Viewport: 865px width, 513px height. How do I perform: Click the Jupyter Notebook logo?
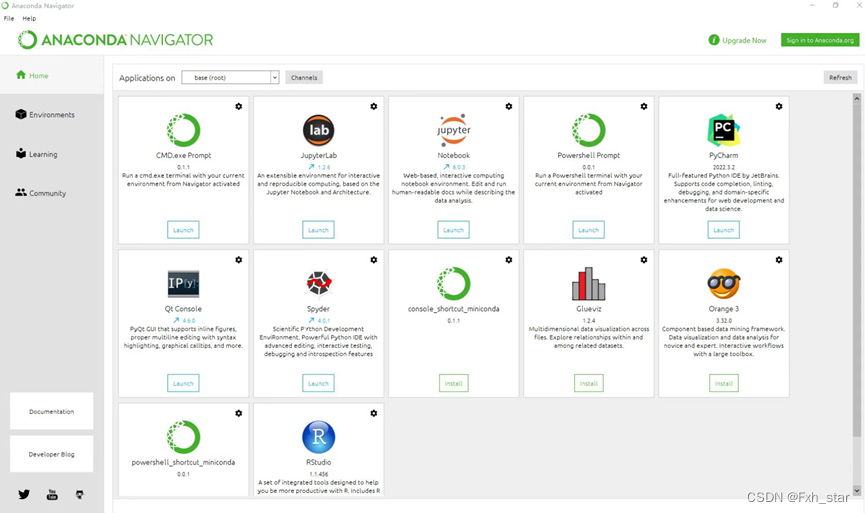click(453, 130)
